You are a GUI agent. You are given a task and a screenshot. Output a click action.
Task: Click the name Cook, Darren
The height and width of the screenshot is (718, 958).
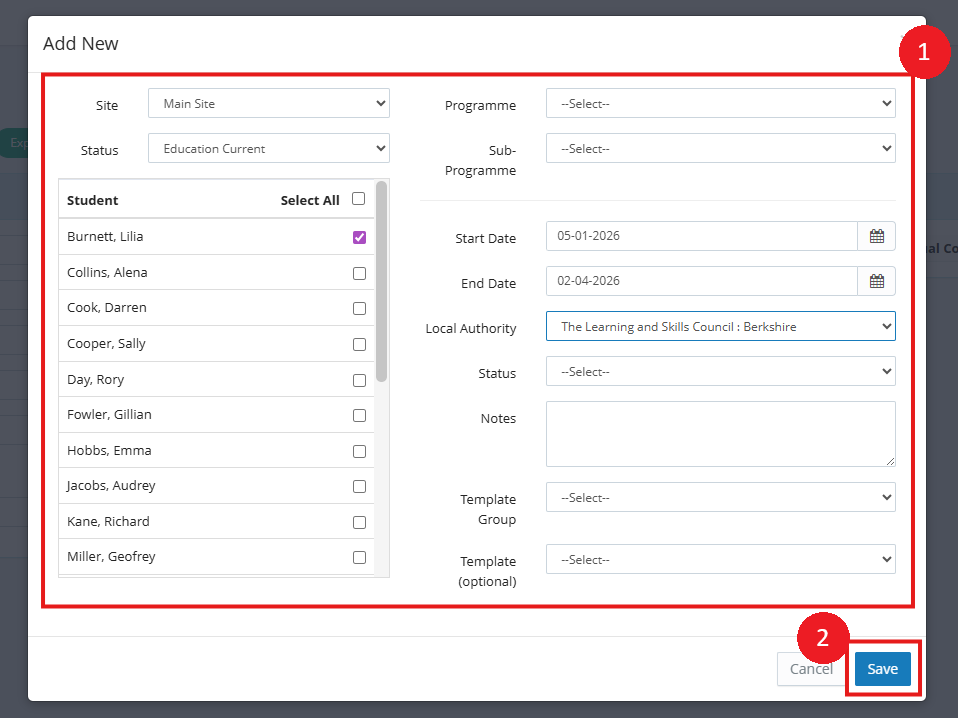(x=107, y=307)
